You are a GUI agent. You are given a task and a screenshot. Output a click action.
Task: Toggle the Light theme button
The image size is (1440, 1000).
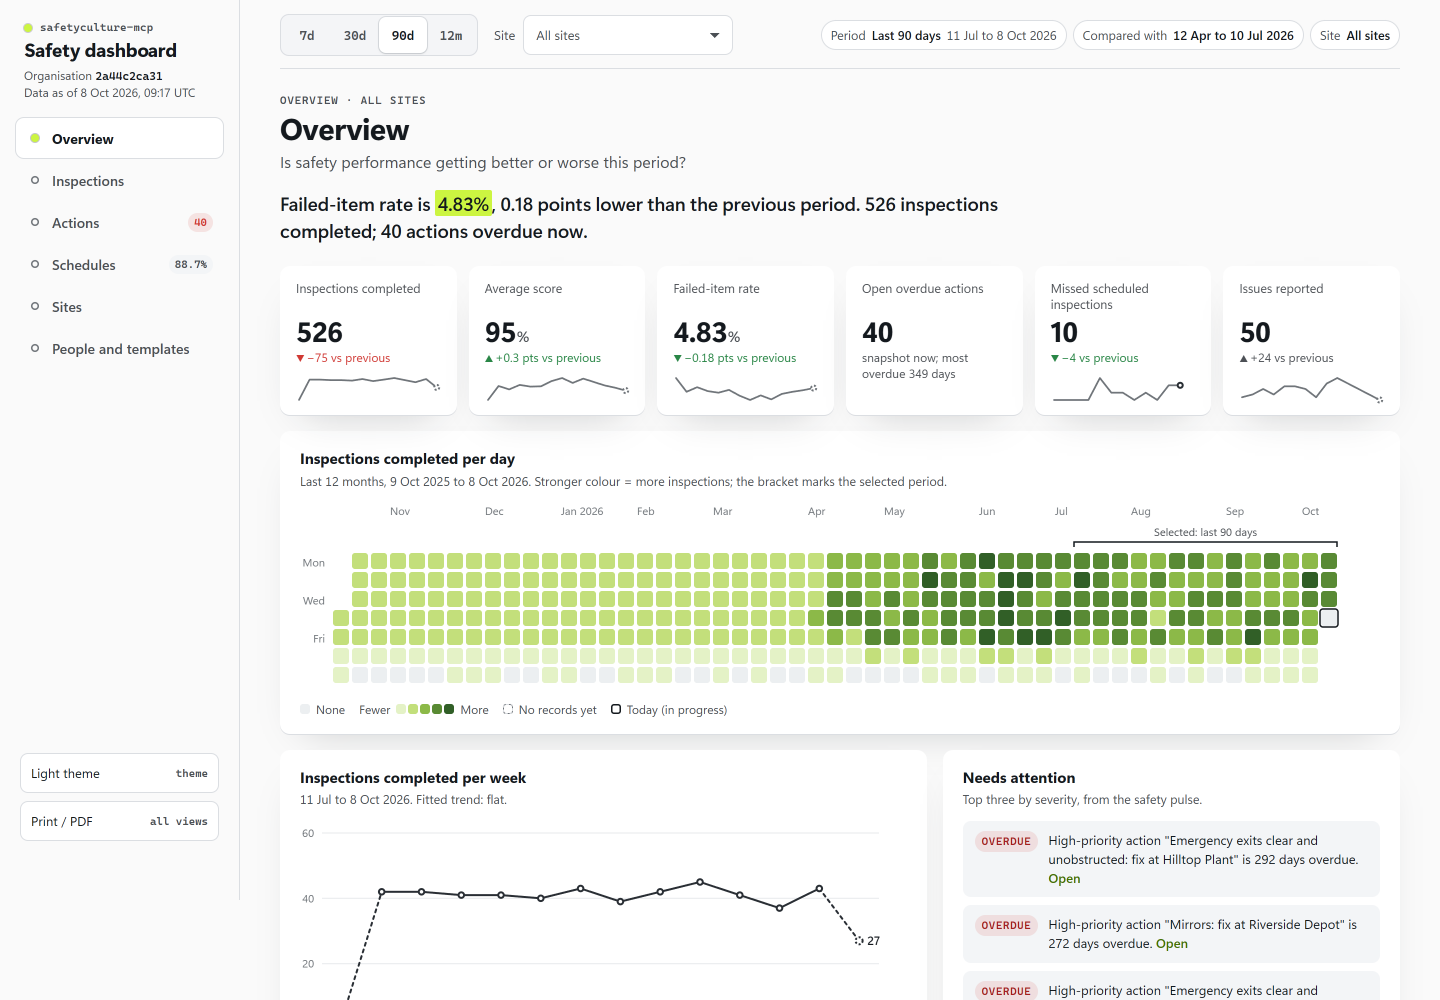119,773
